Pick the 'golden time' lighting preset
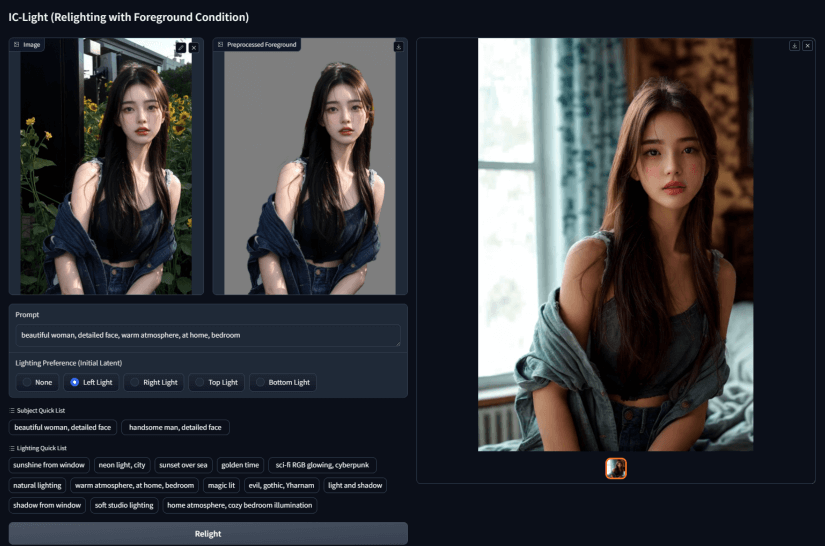The image size is (825, 546). coord(240,465)
